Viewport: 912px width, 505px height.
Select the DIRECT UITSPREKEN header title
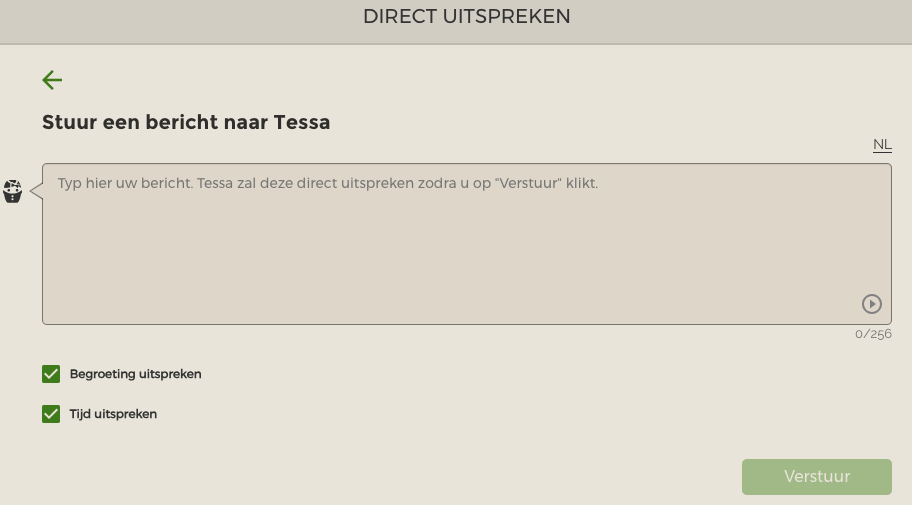[x=466, y=16]
